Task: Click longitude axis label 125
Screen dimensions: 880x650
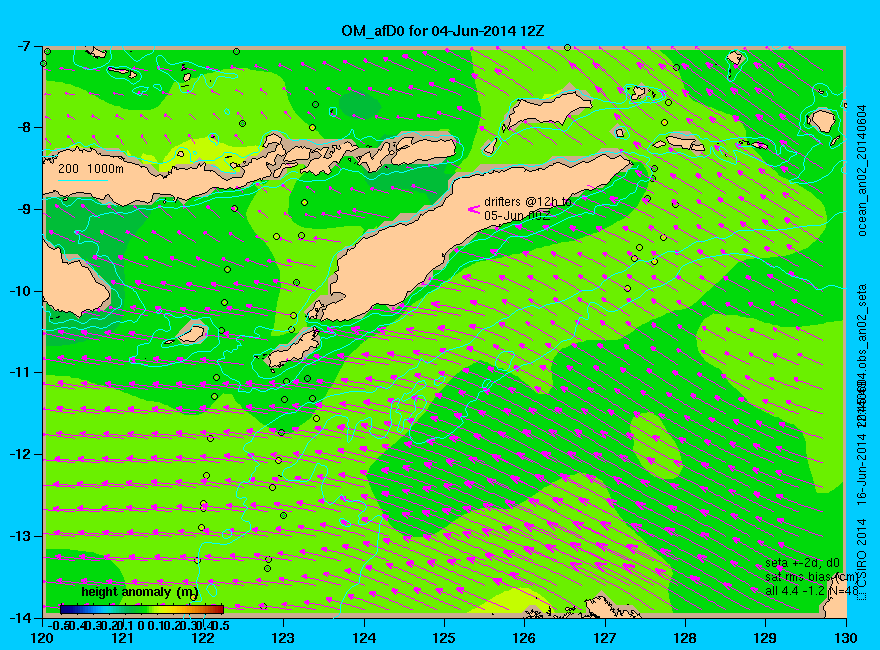Action: pyautogui.click(x=444, y=638)
